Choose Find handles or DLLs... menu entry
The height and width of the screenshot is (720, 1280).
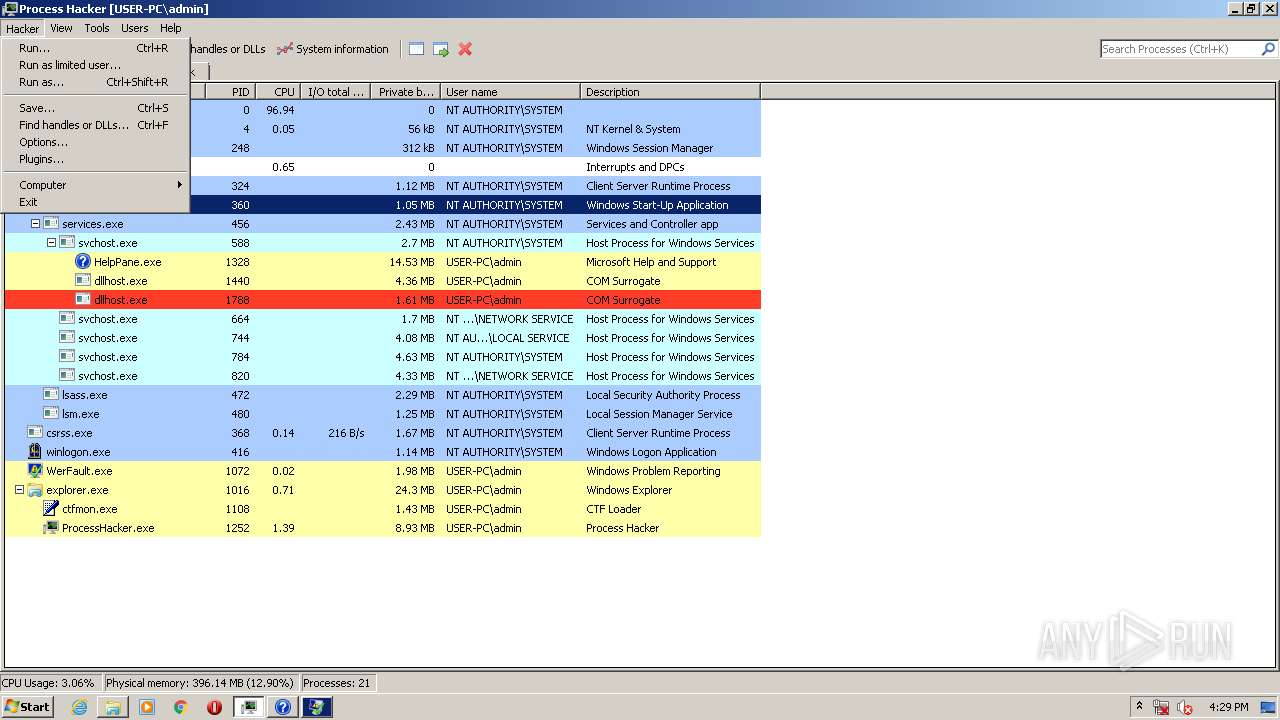pyautogui.click(x=95, y=125)
